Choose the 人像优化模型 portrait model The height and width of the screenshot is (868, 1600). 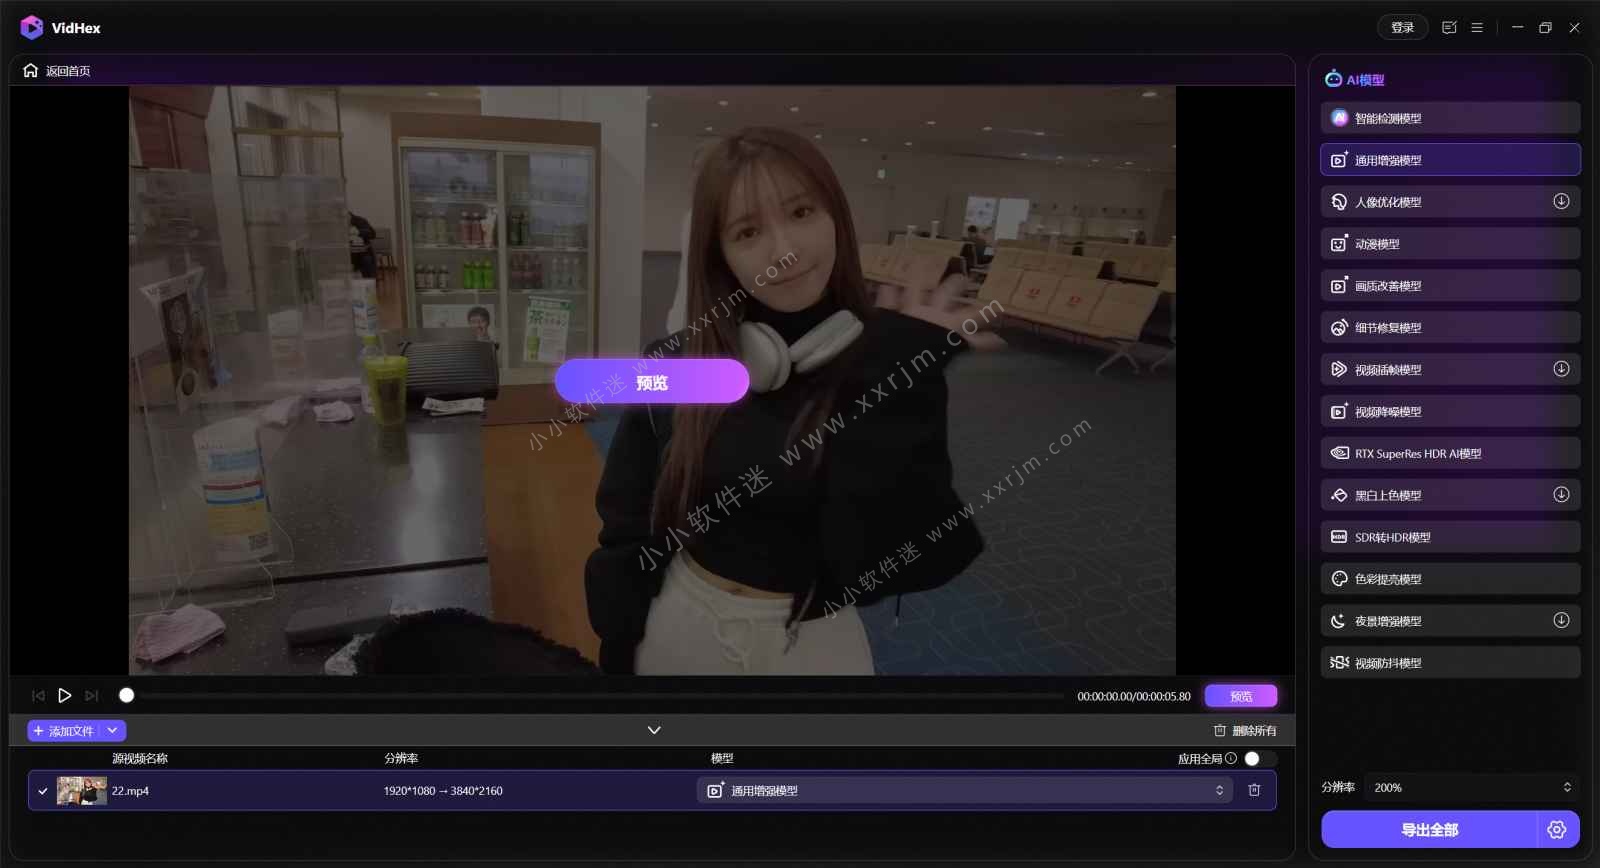[1450, 202]
